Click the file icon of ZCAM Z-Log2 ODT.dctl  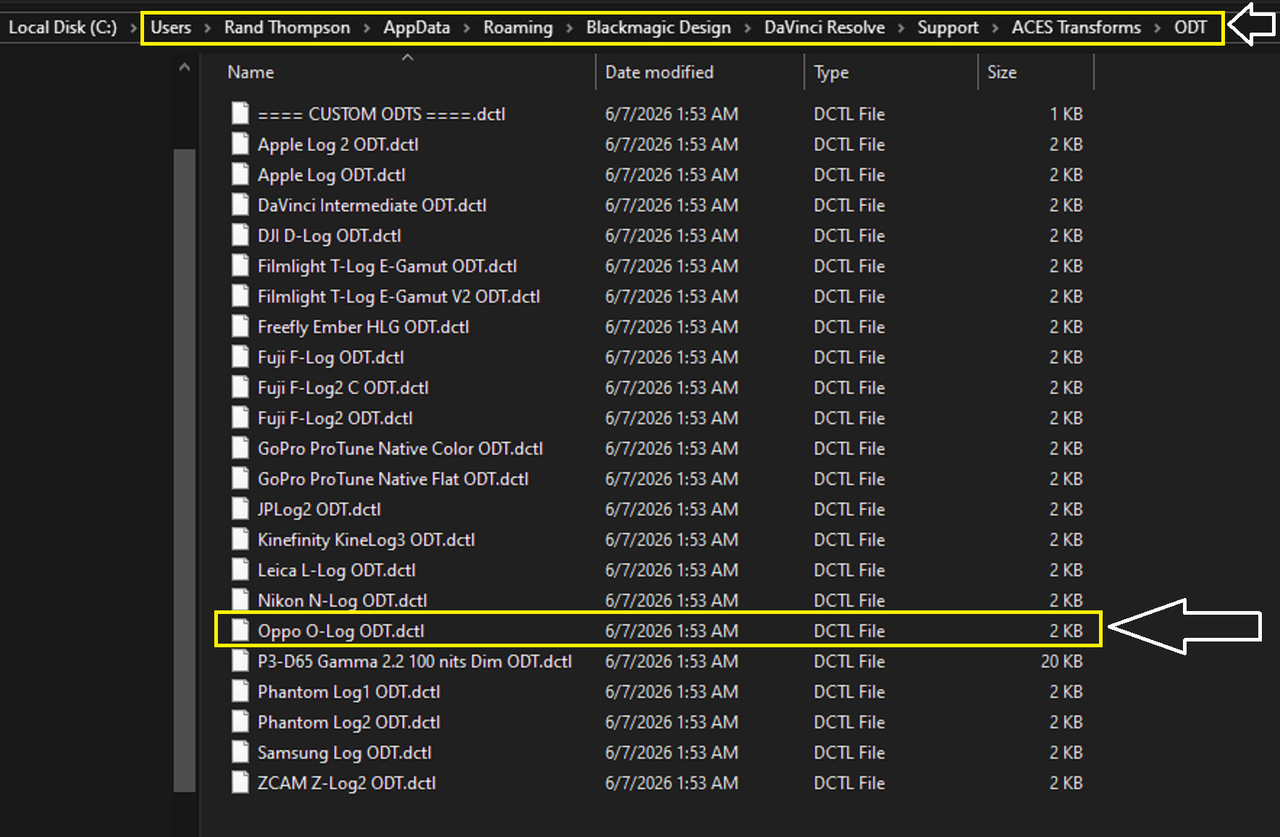point(239,782)
